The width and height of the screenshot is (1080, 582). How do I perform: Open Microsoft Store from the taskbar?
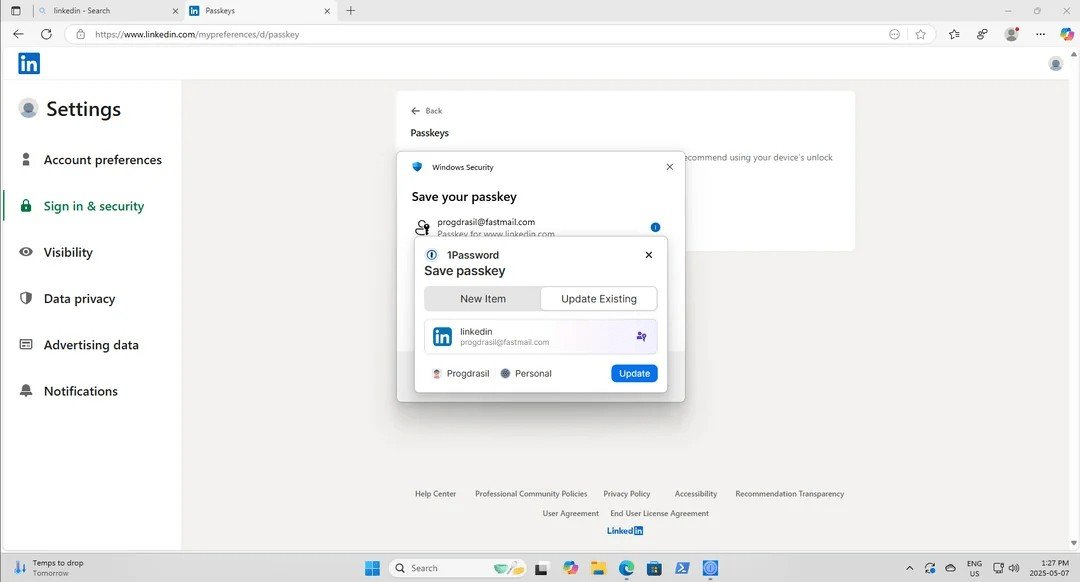coord(654,568)
